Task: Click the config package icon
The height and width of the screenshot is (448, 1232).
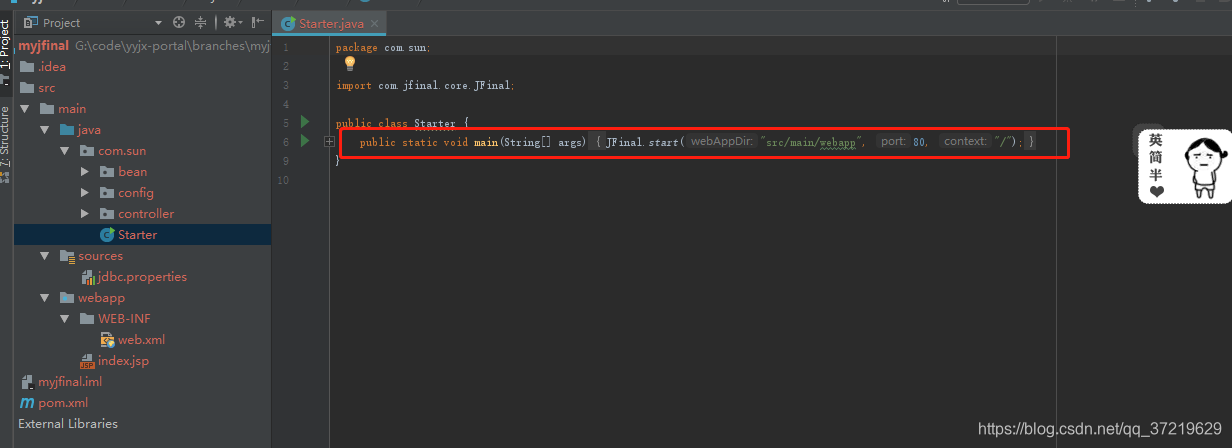Action: (x=107, y=192)
